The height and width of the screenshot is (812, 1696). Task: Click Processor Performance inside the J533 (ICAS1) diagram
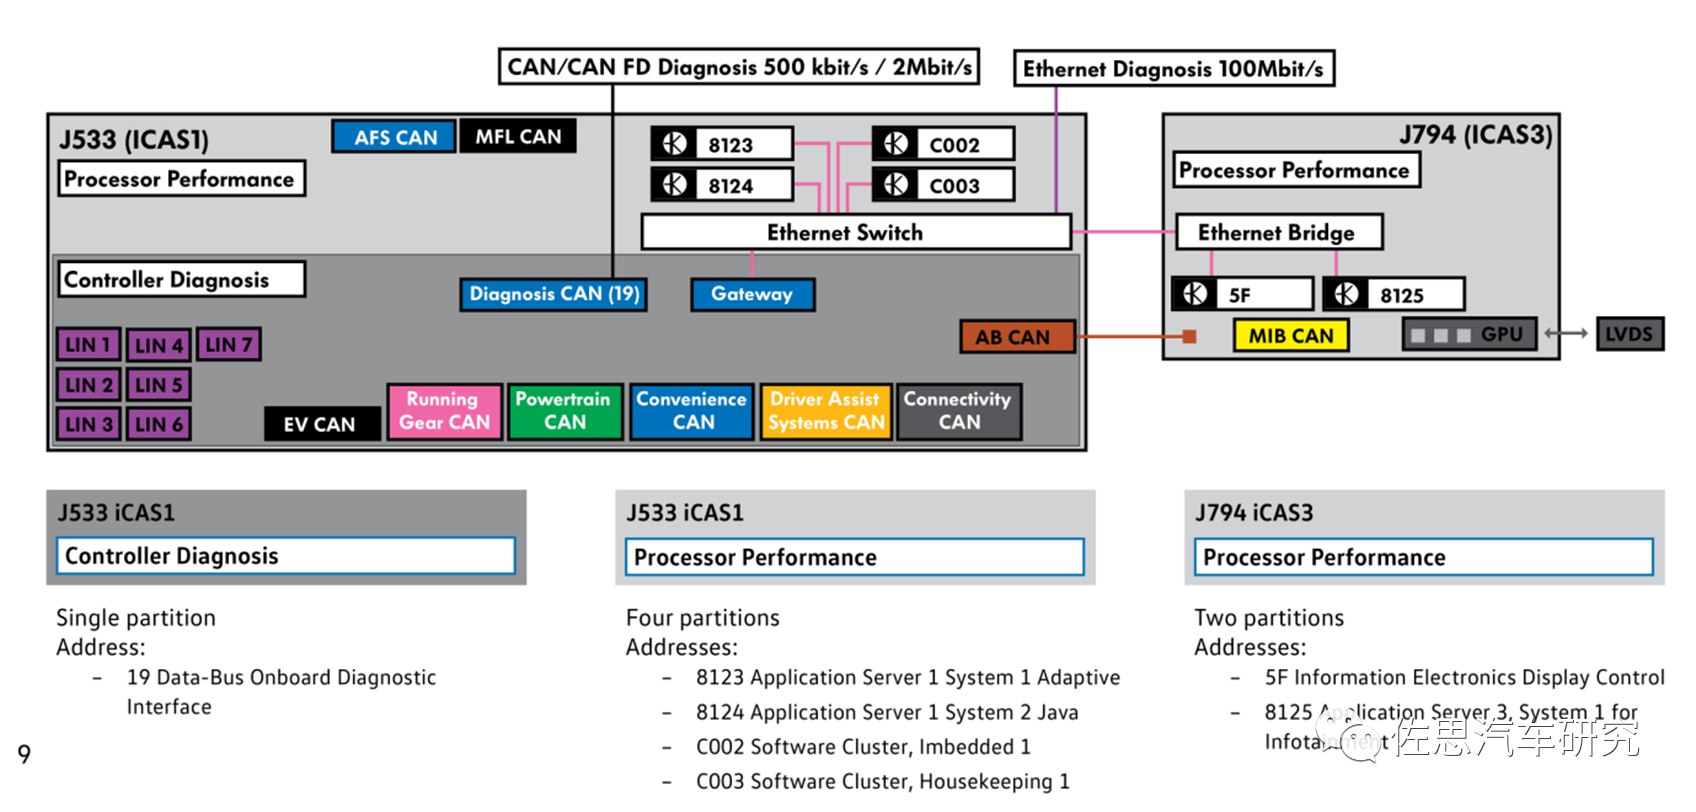[181, 179]
